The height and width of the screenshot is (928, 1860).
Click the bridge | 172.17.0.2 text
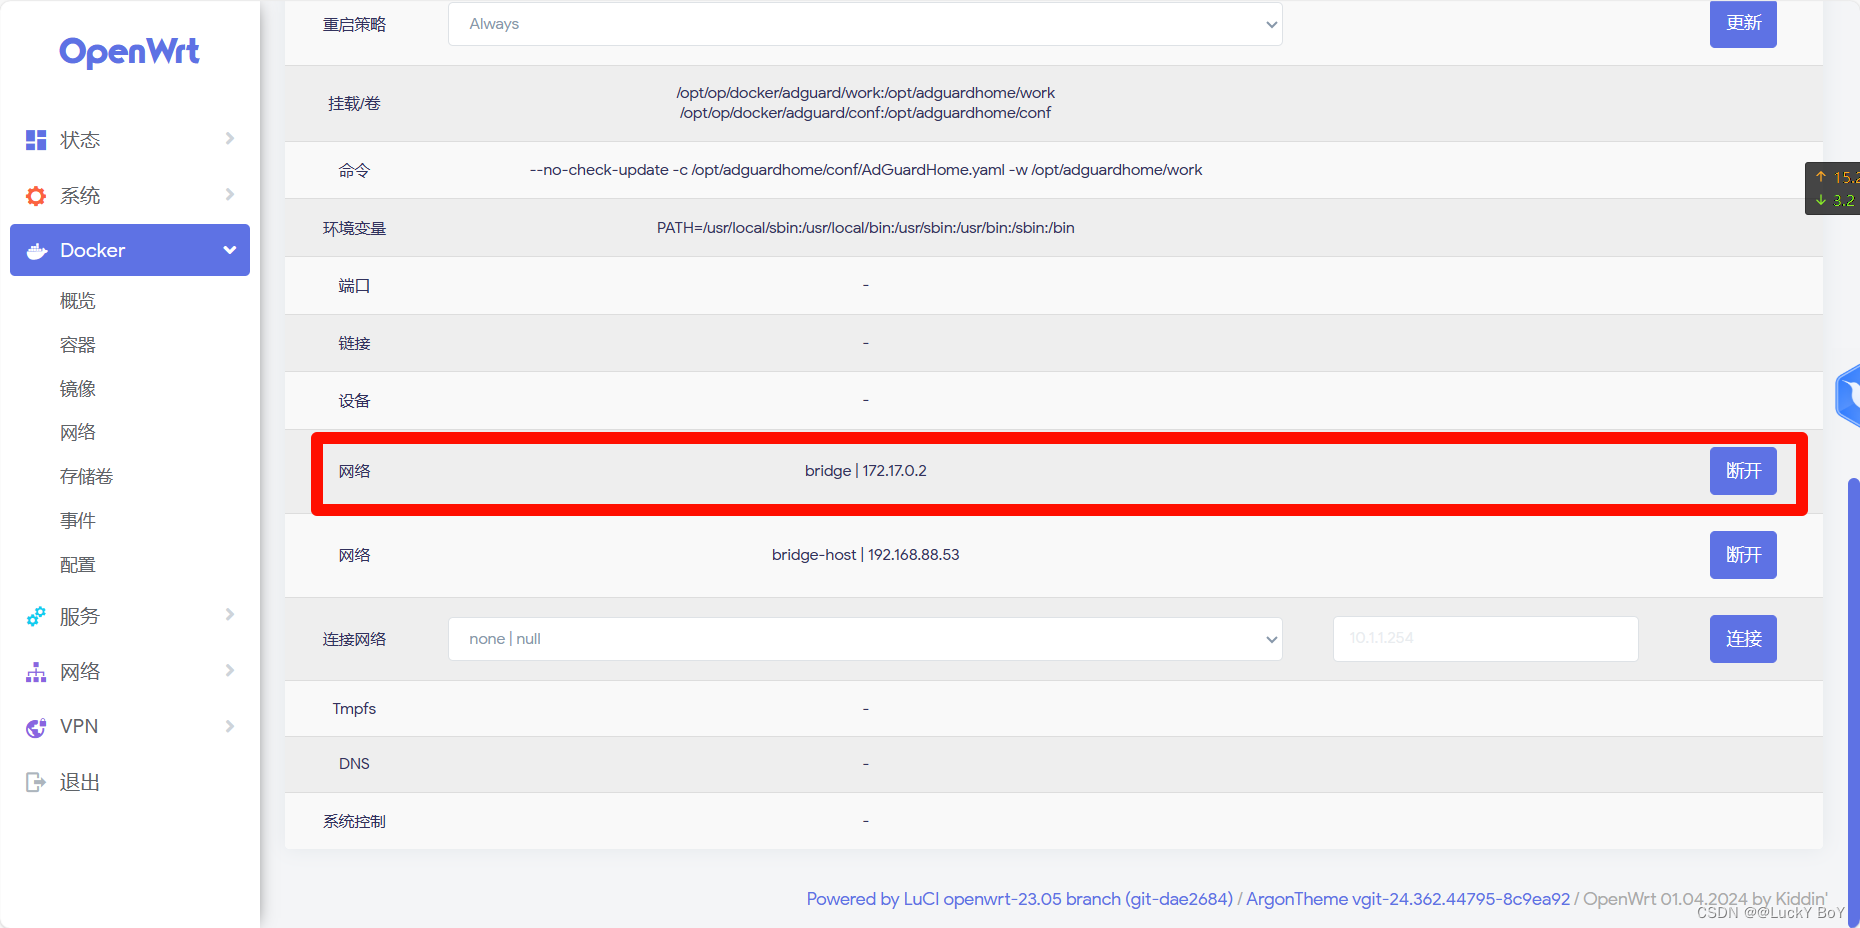[x=866, y=471]
